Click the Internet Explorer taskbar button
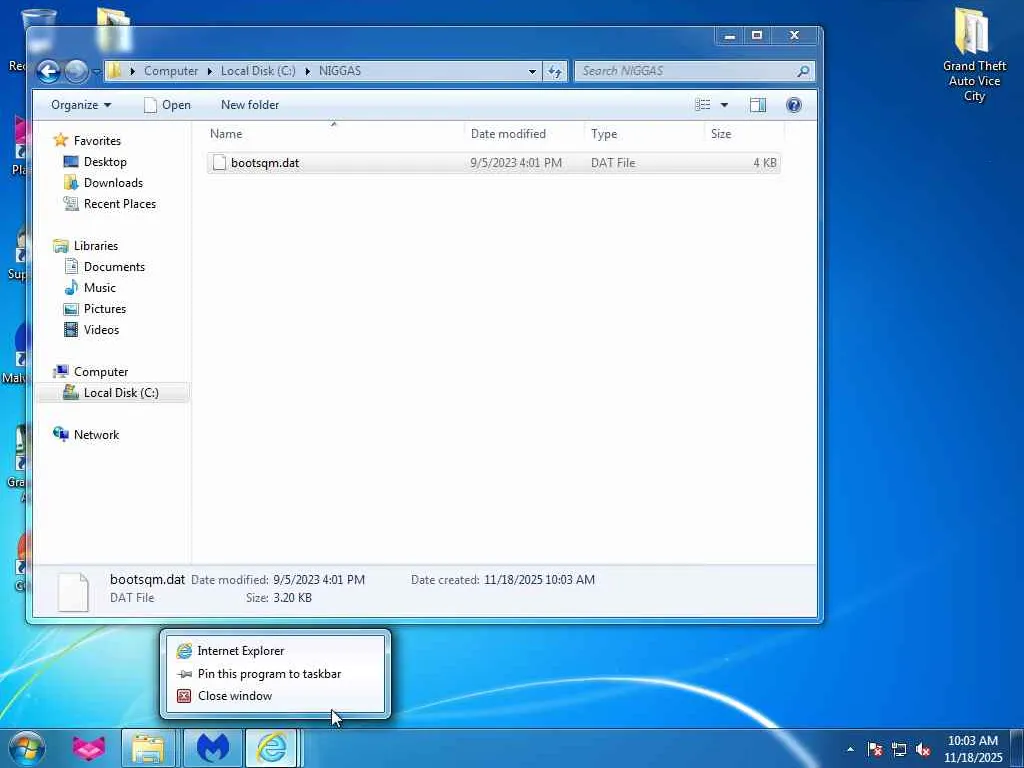The height and width of the screenshot is (768, 1024). 271,748
